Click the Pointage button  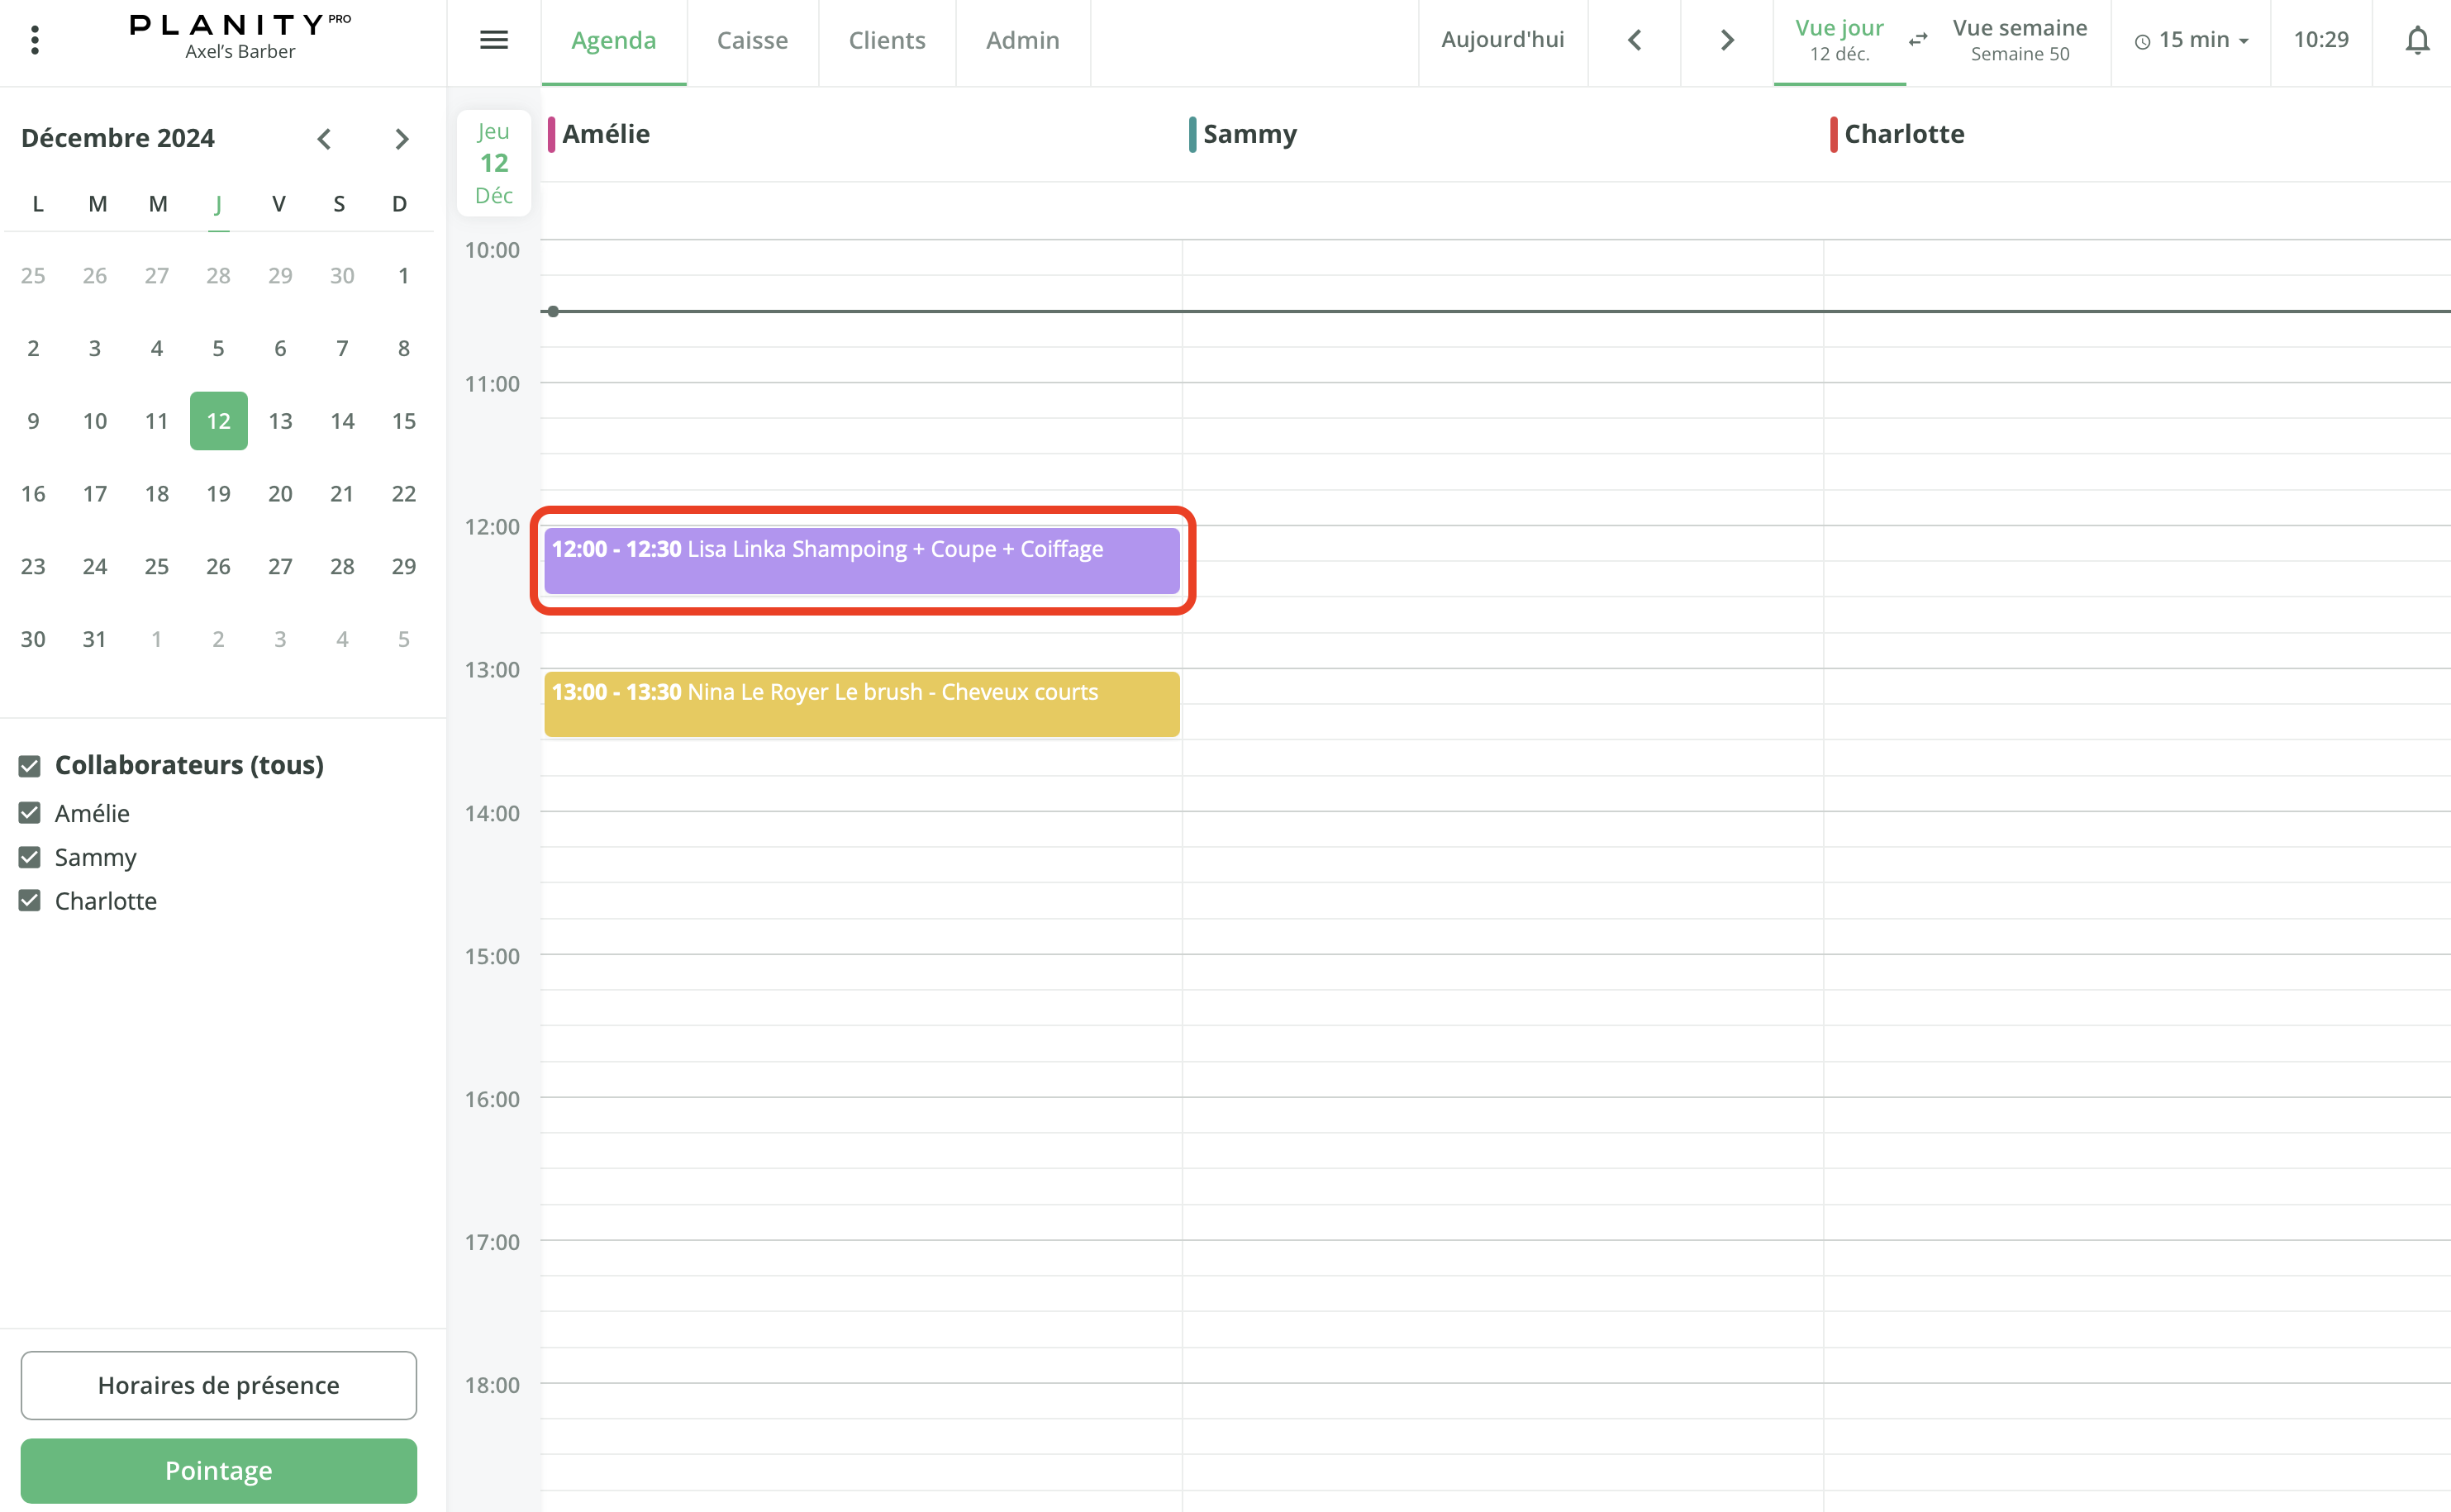point(218,1470)
